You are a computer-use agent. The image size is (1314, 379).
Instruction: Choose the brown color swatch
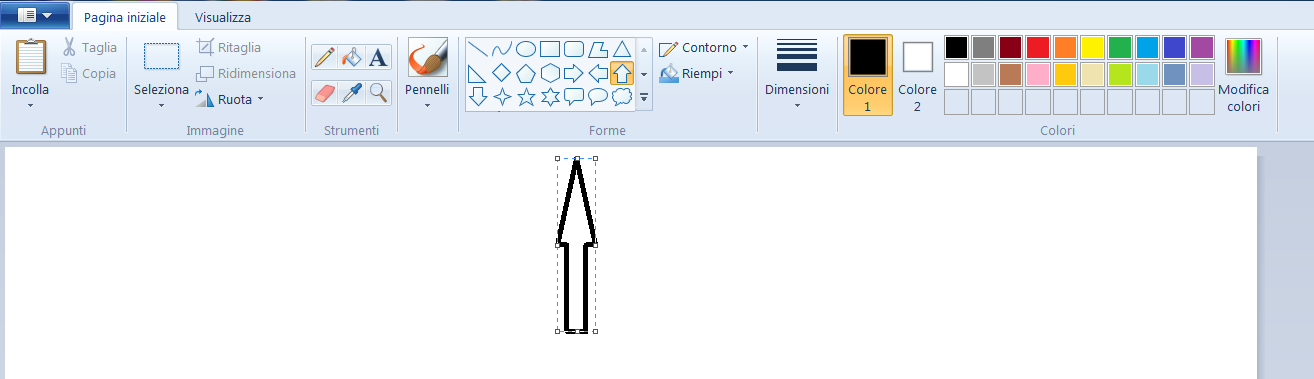pos(1010,74)
